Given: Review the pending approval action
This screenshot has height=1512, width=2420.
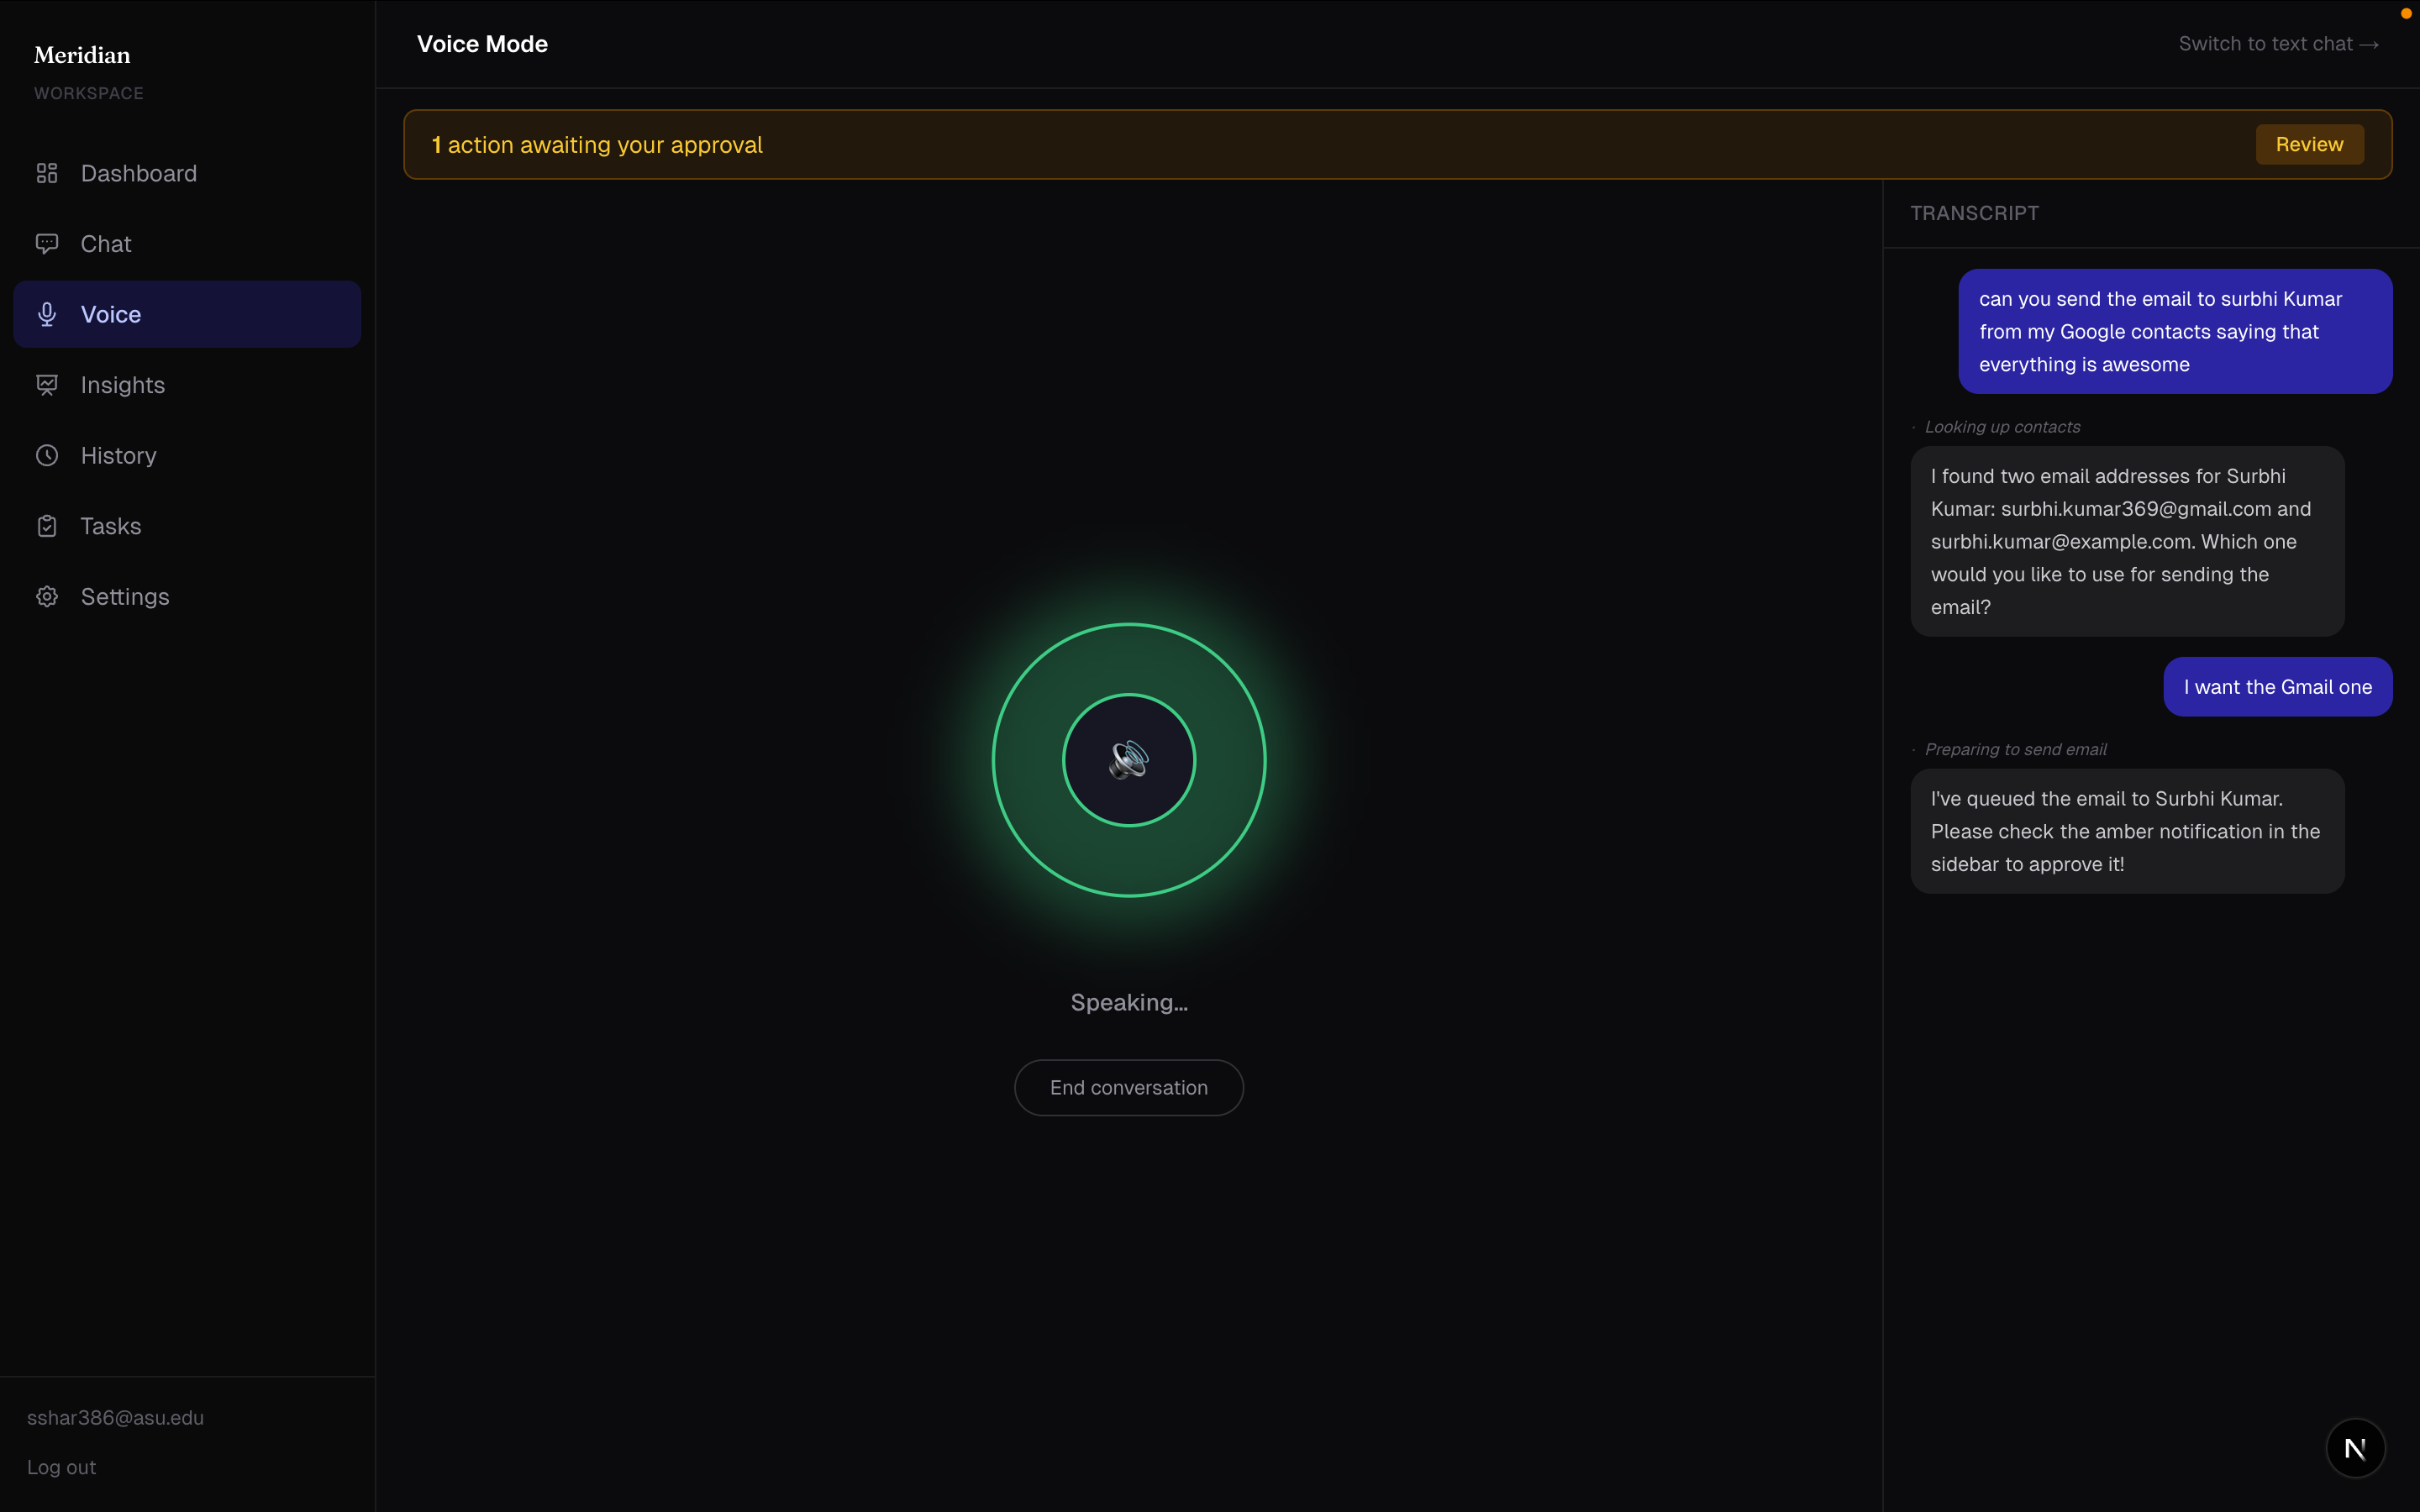Looking at the screenshot, I should pos(2309,144).
